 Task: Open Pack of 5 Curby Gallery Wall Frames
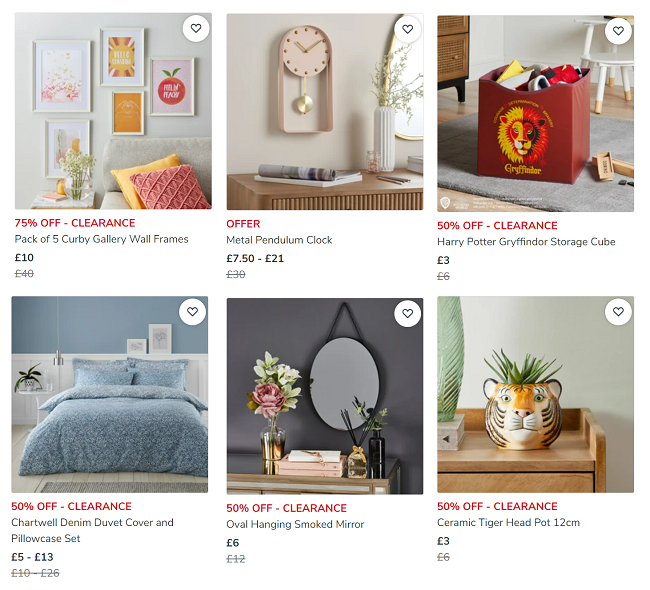click(102, 239)
